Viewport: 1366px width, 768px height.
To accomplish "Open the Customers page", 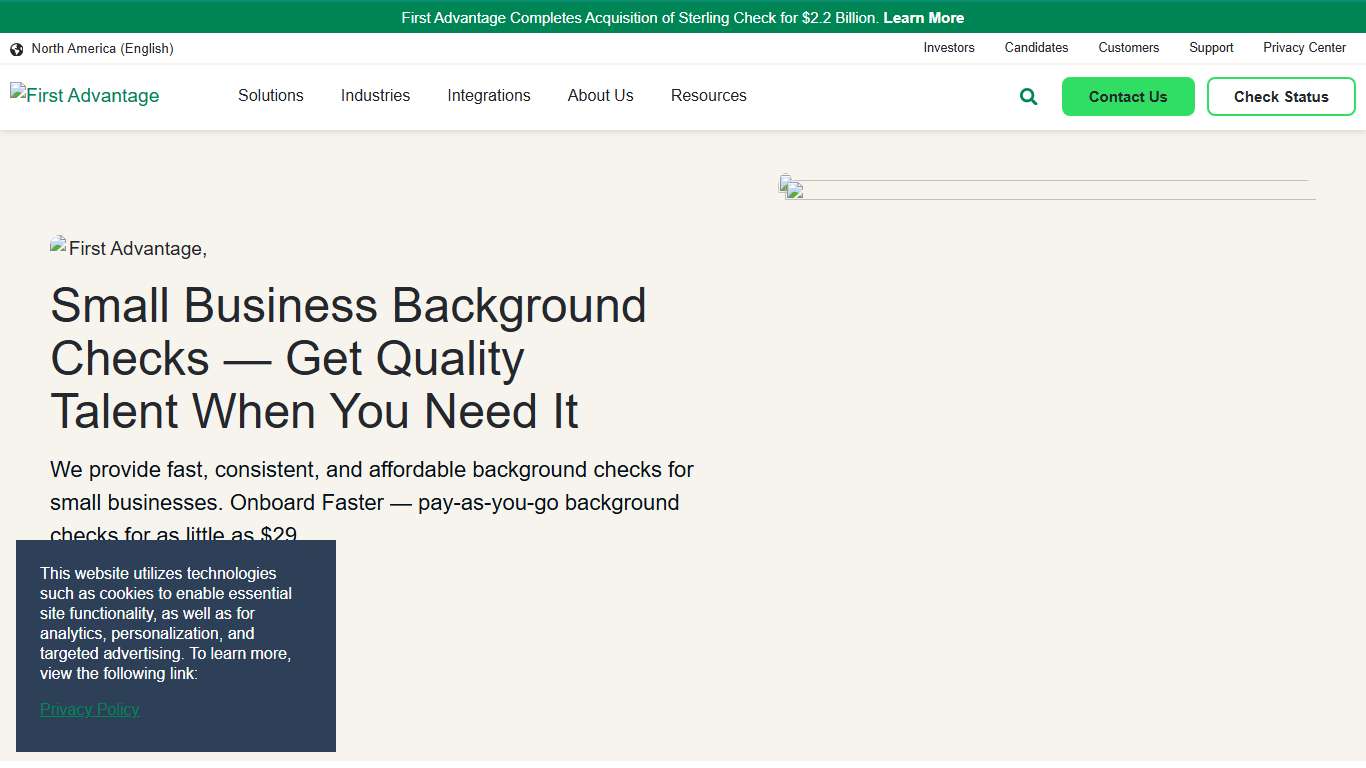I will pos(1128,47).
